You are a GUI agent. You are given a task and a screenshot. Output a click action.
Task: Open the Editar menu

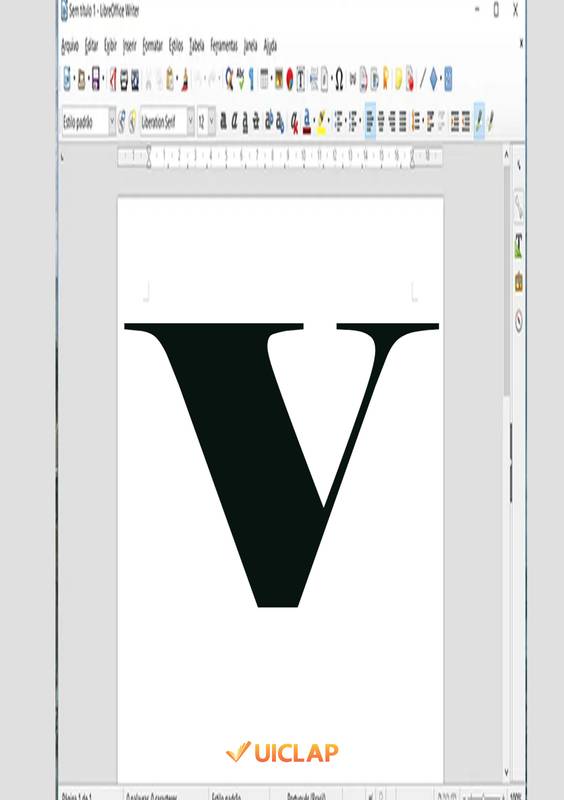click(91, 46)
